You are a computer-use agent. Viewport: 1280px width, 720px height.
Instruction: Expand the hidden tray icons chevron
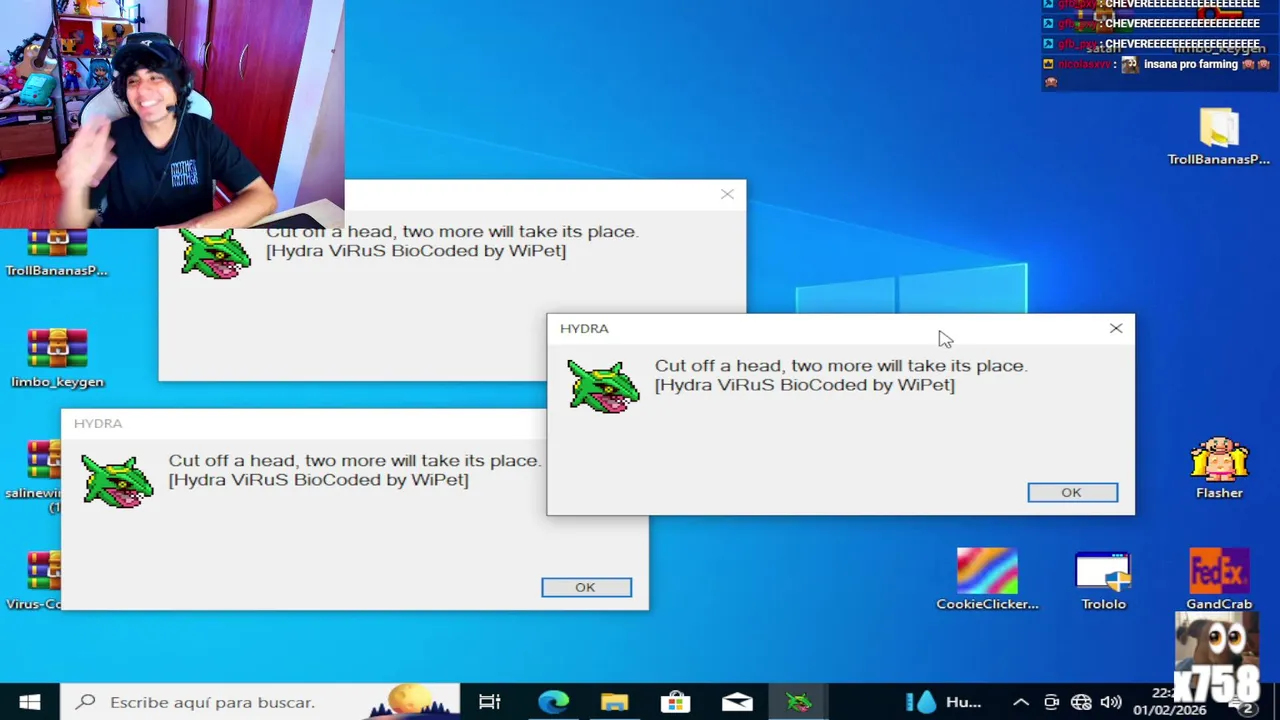pyautogui.click(x=1021, y=702)
